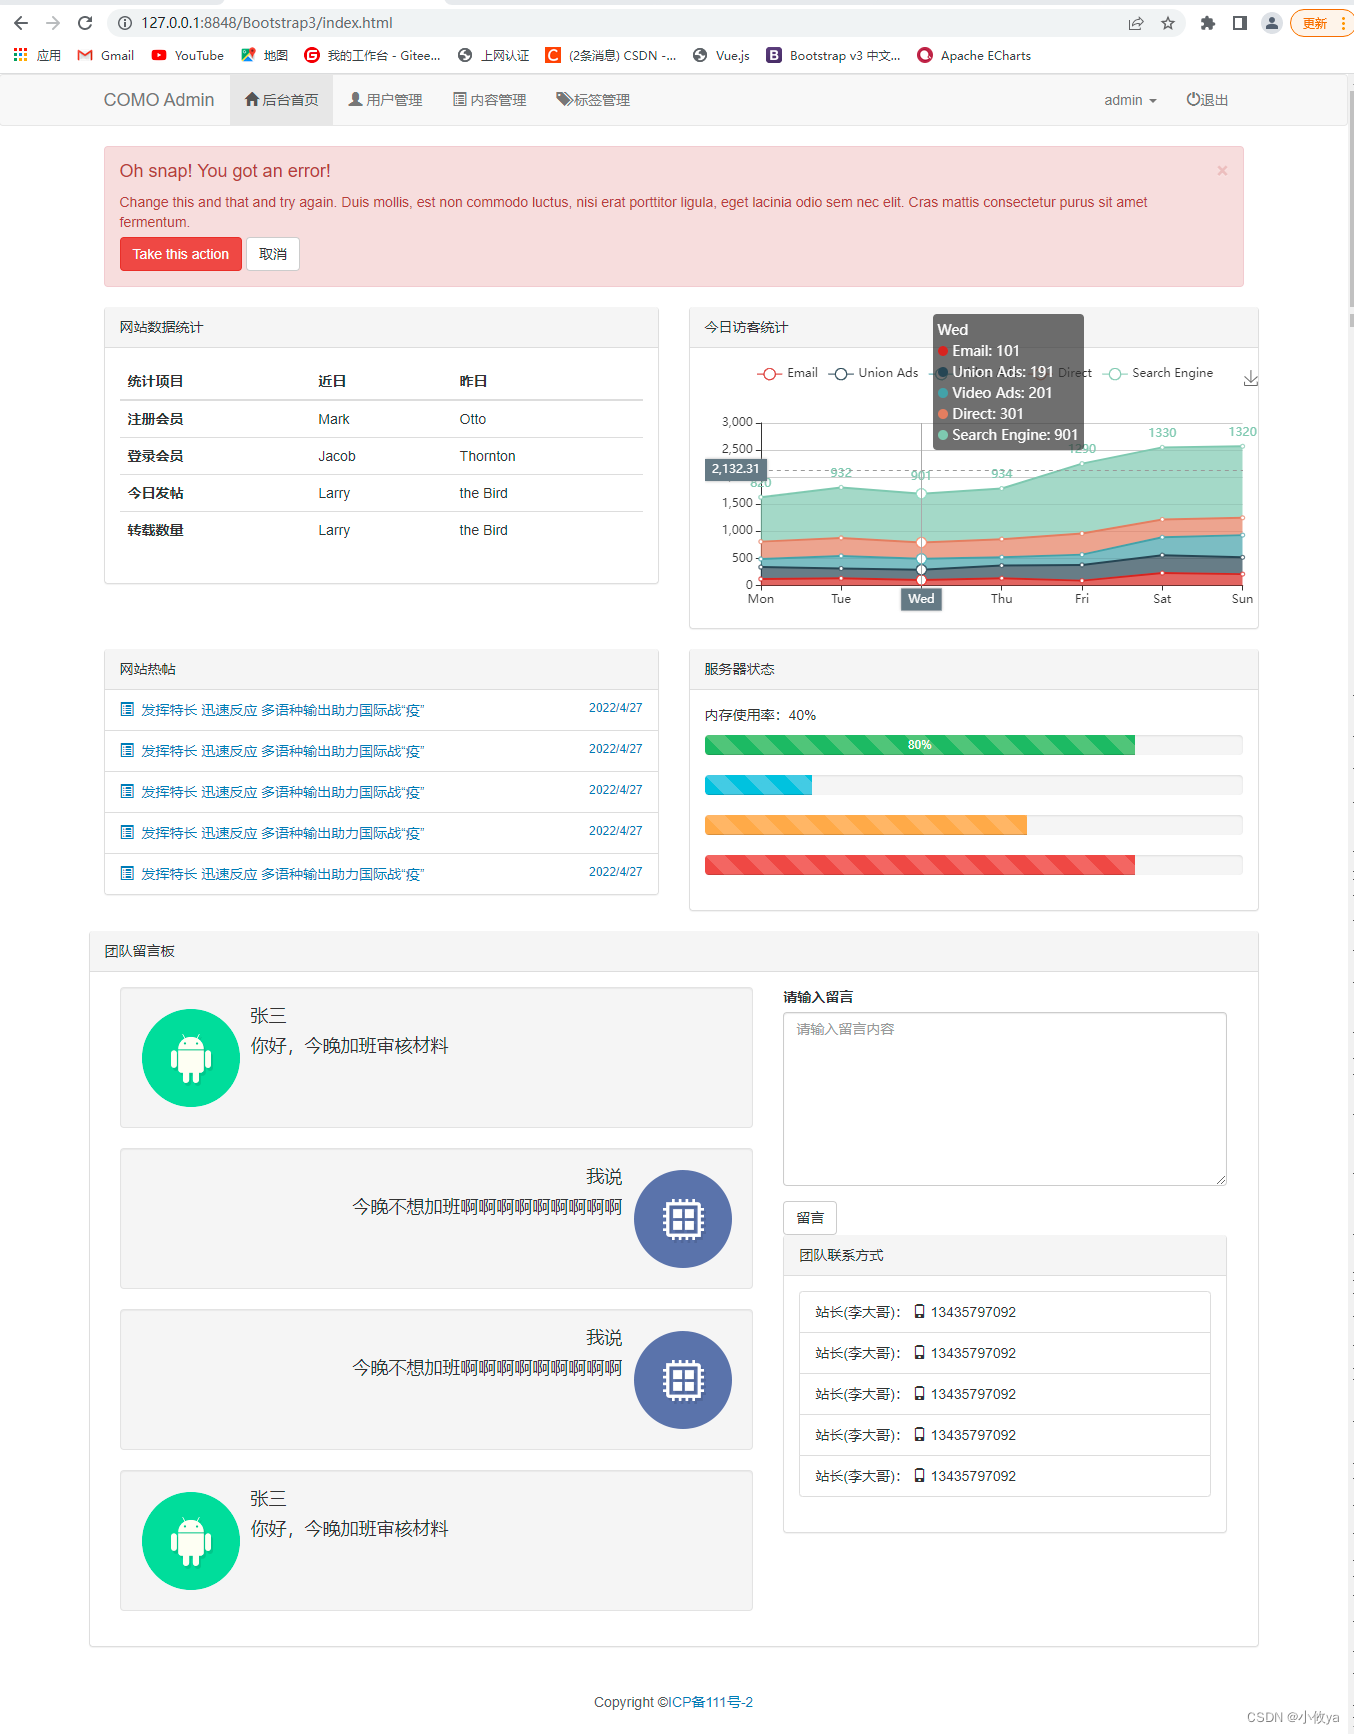
Task: Click the 取消 cancel button in the alert
Action: [x=273, y=254]
